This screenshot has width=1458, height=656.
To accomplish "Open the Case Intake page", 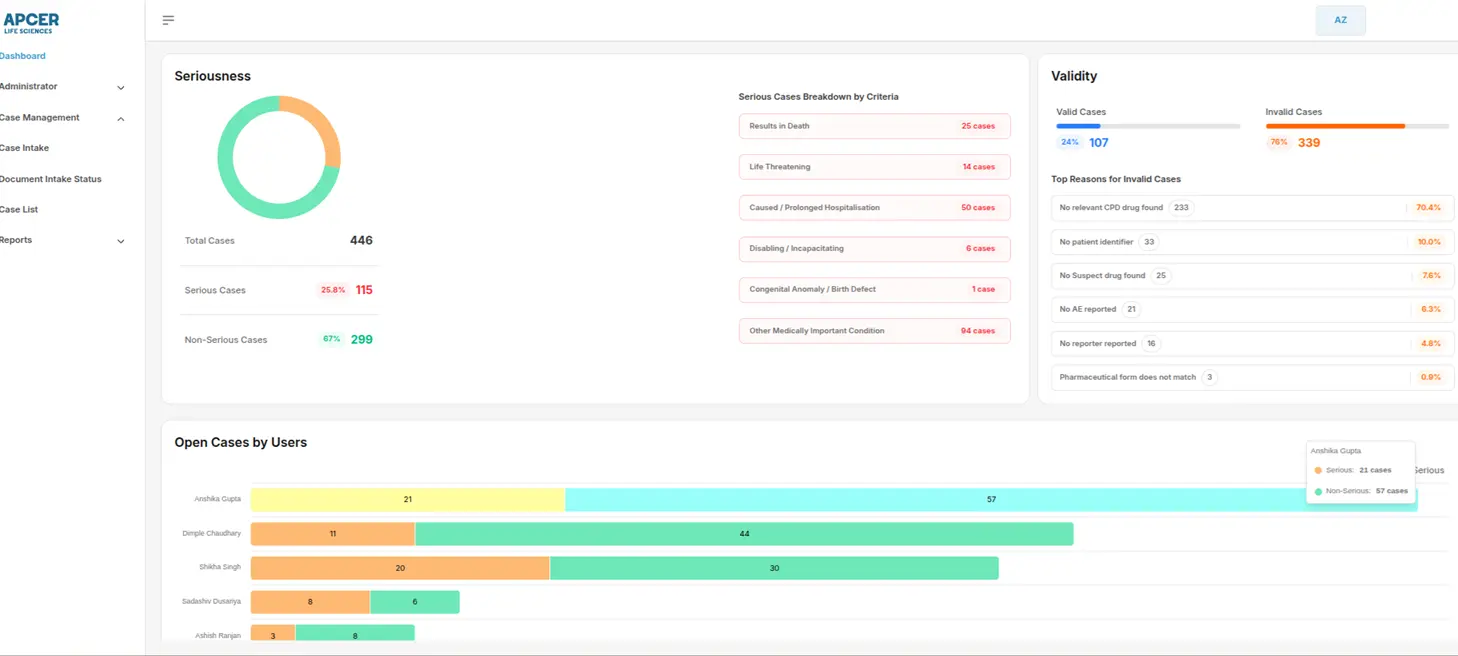I will [23, 147].
